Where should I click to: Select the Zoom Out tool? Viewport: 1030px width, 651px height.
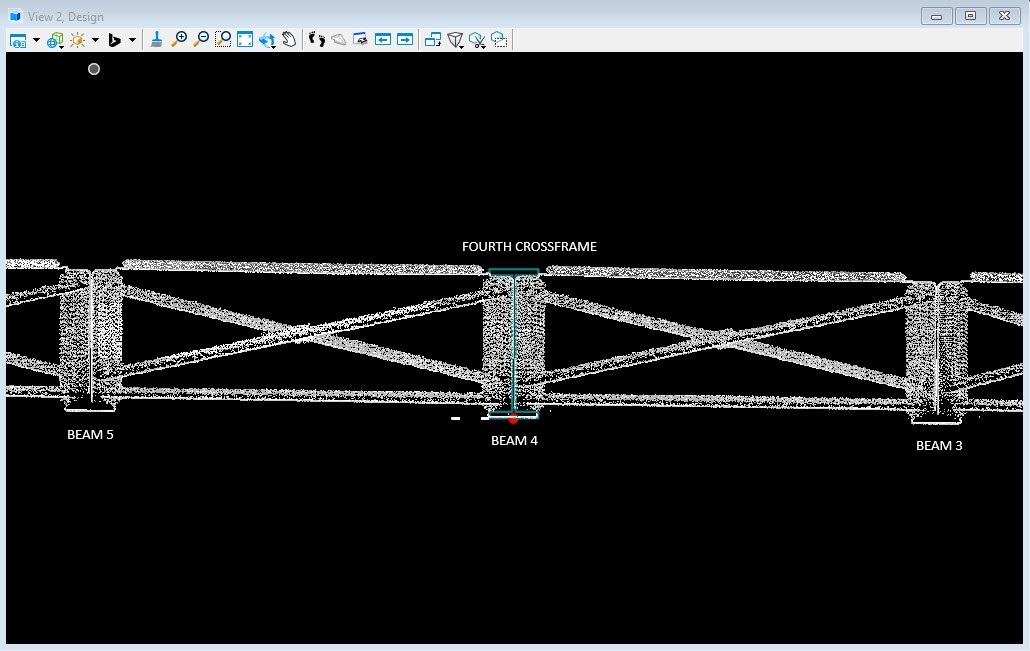click(x=201, y=39)
